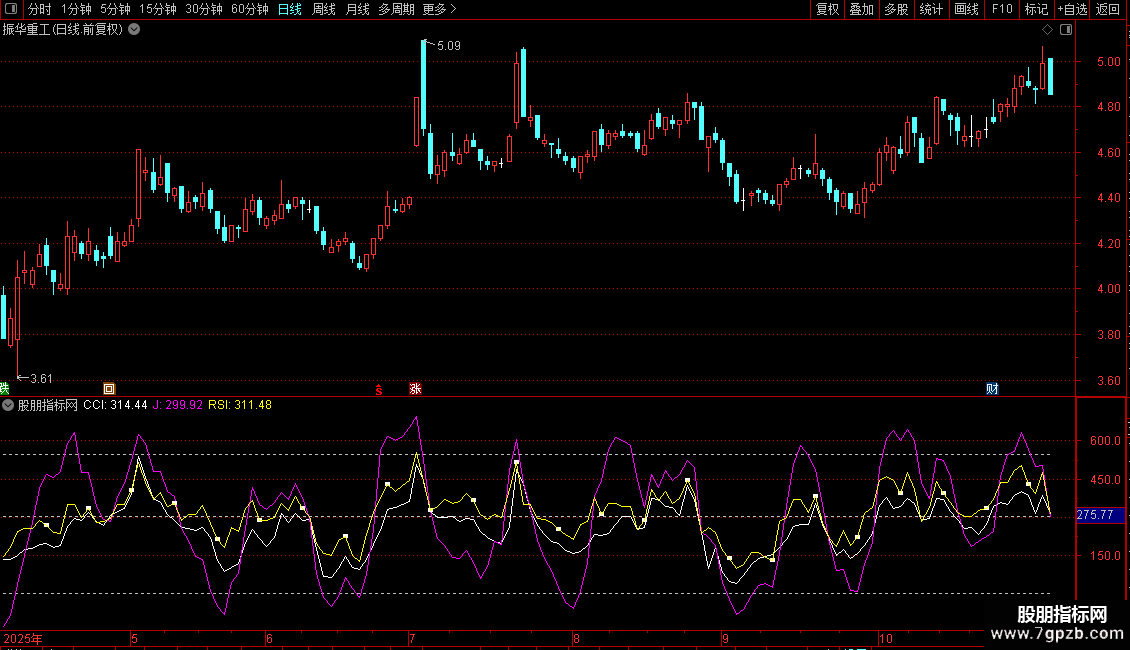This screenshot has height=650, width=1130.
Task: Click the 275.77 indicator value label
Action: click(x=1095, y=515)
